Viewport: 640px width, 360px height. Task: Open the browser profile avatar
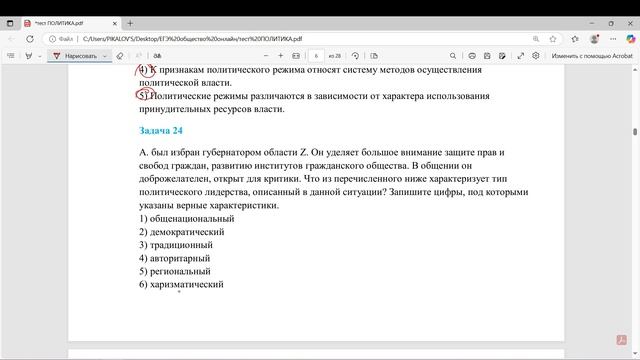[x=594, y=39]
